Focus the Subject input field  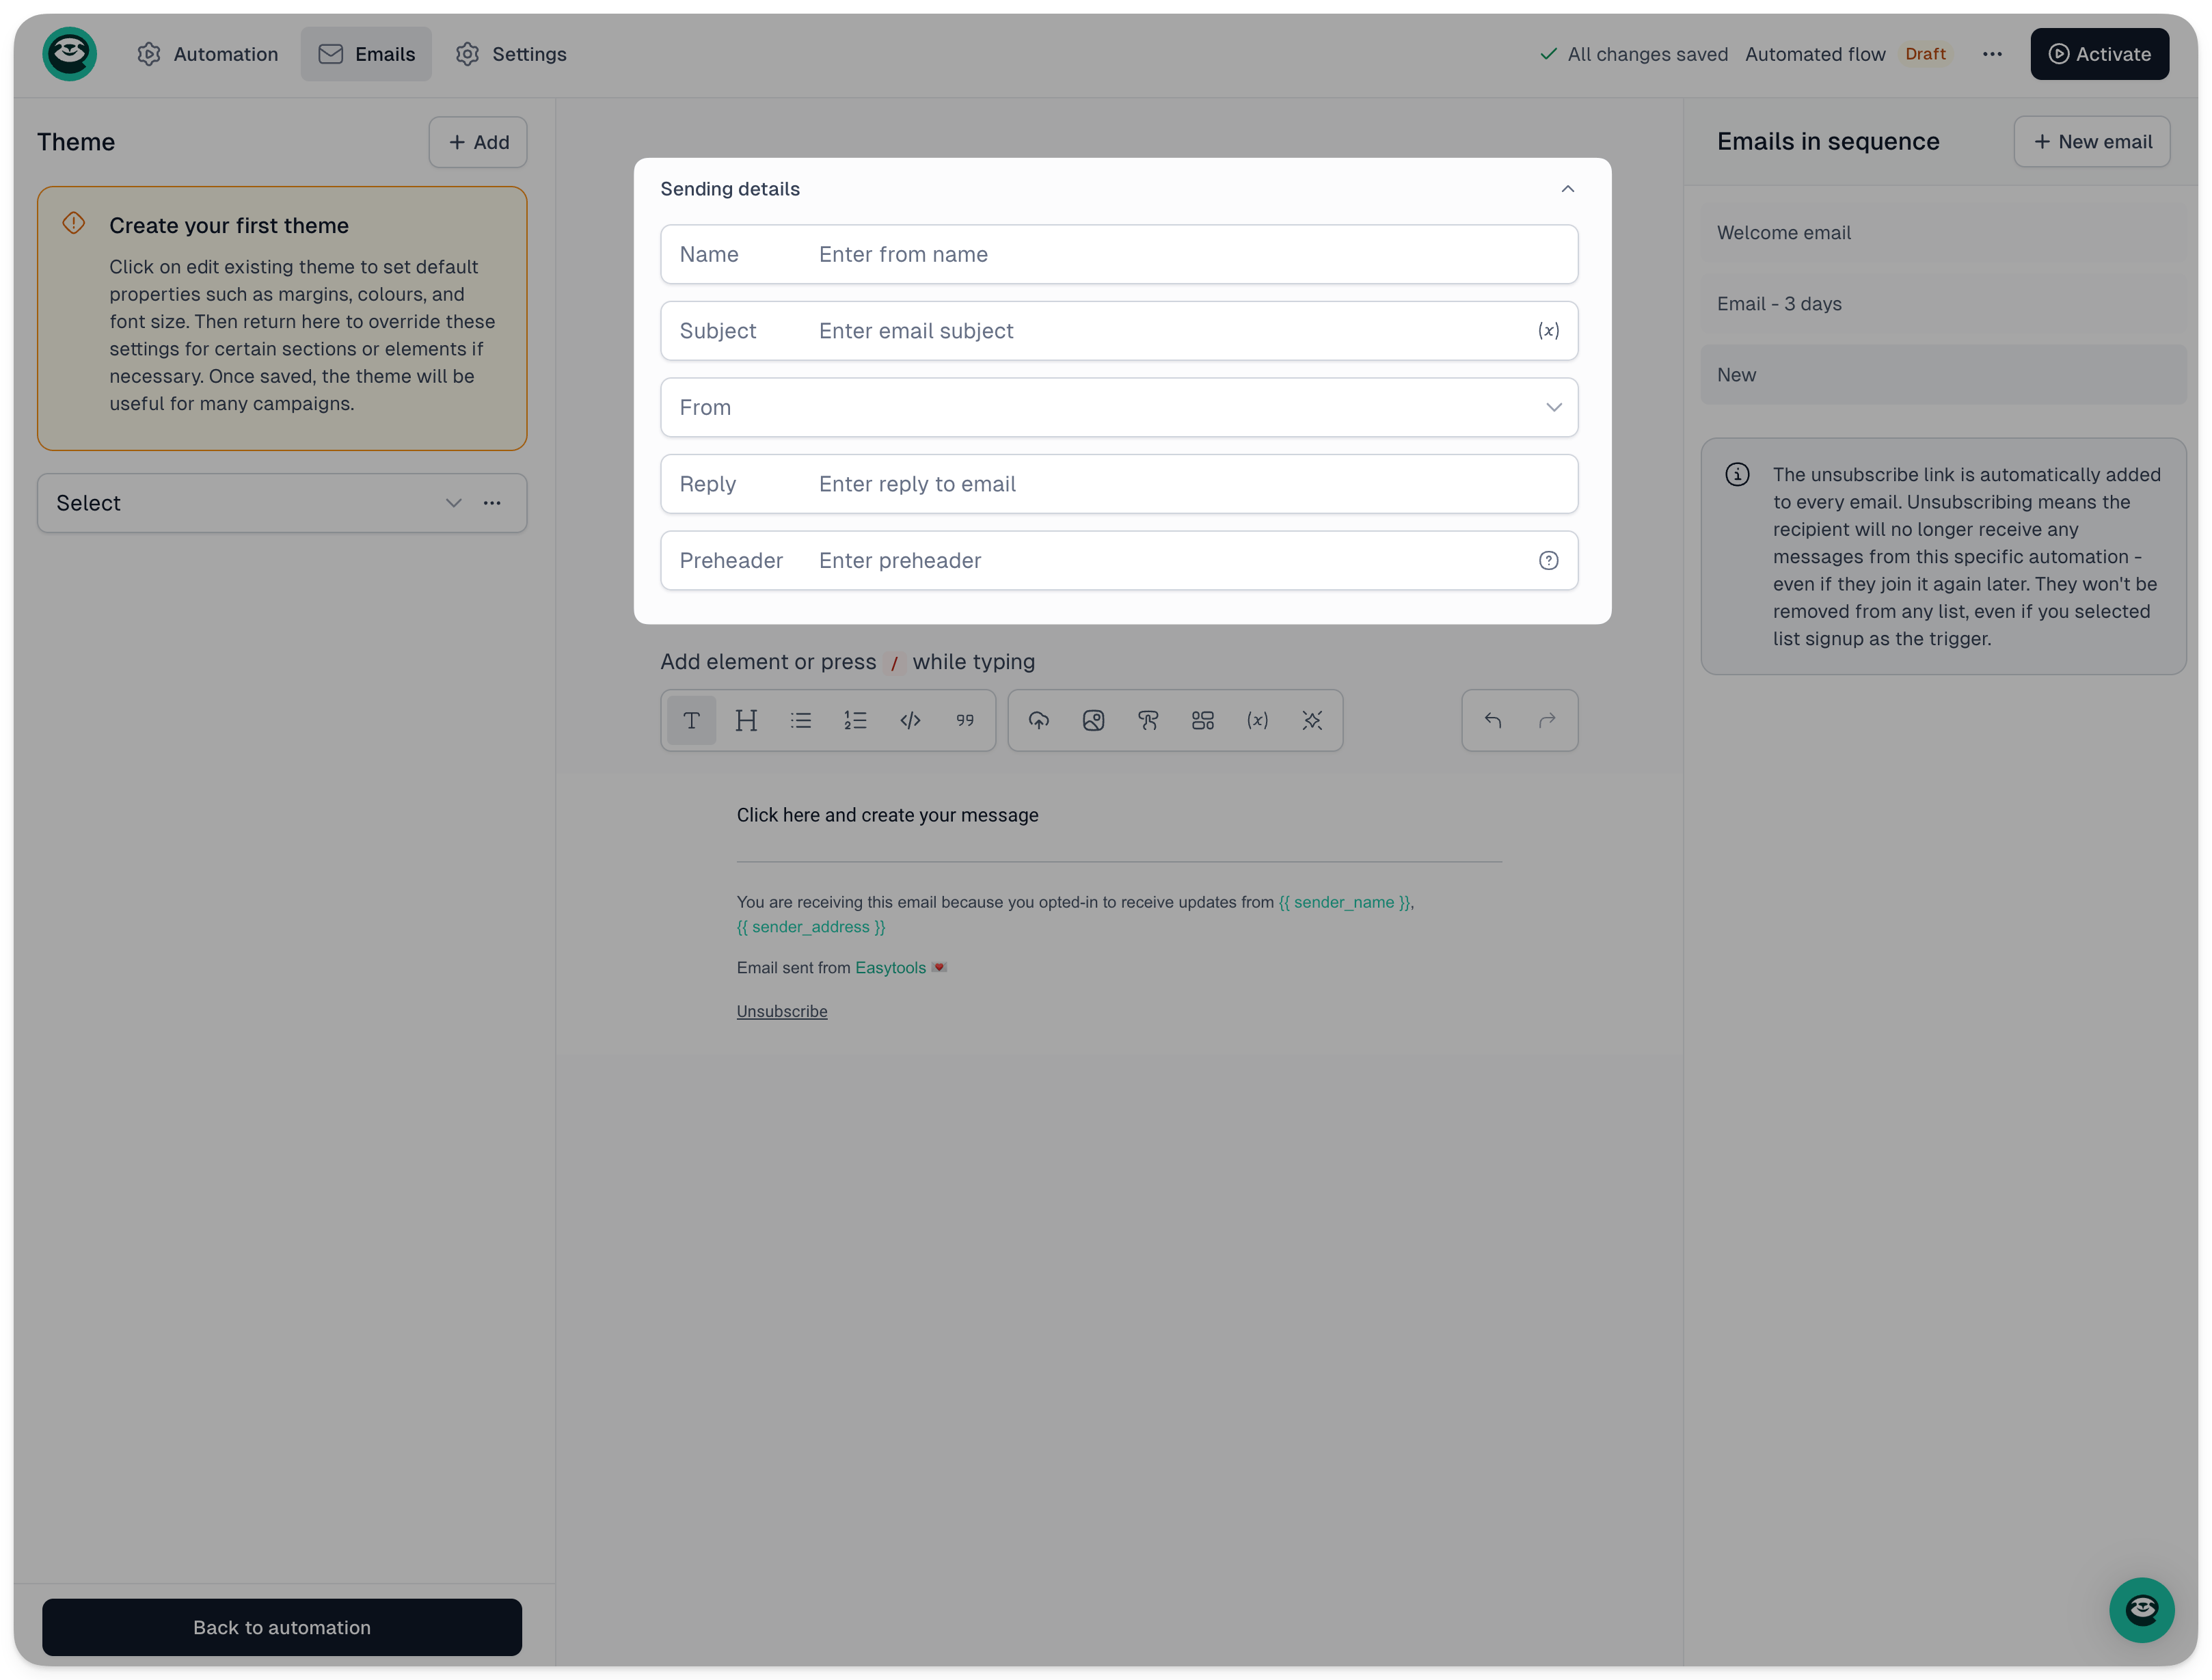pyautogui.click(x=1119, y=331)
